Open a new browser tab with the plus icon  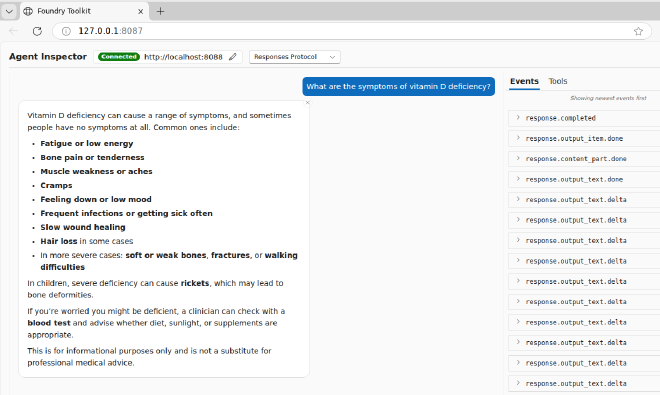coord(160,11)
